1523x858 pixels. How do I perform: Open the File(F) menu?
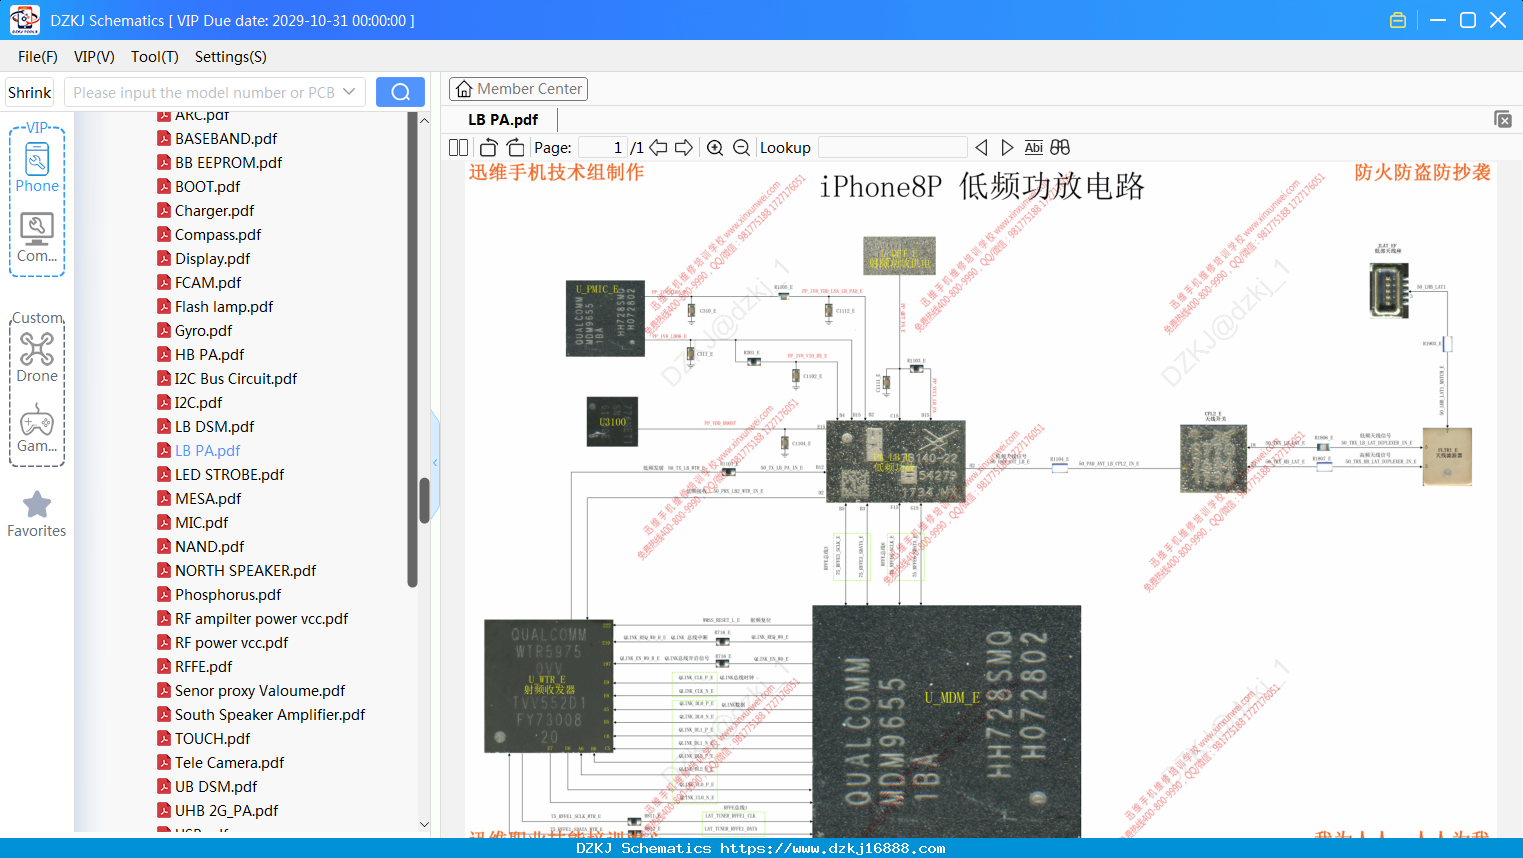click(x=38, y=57)
